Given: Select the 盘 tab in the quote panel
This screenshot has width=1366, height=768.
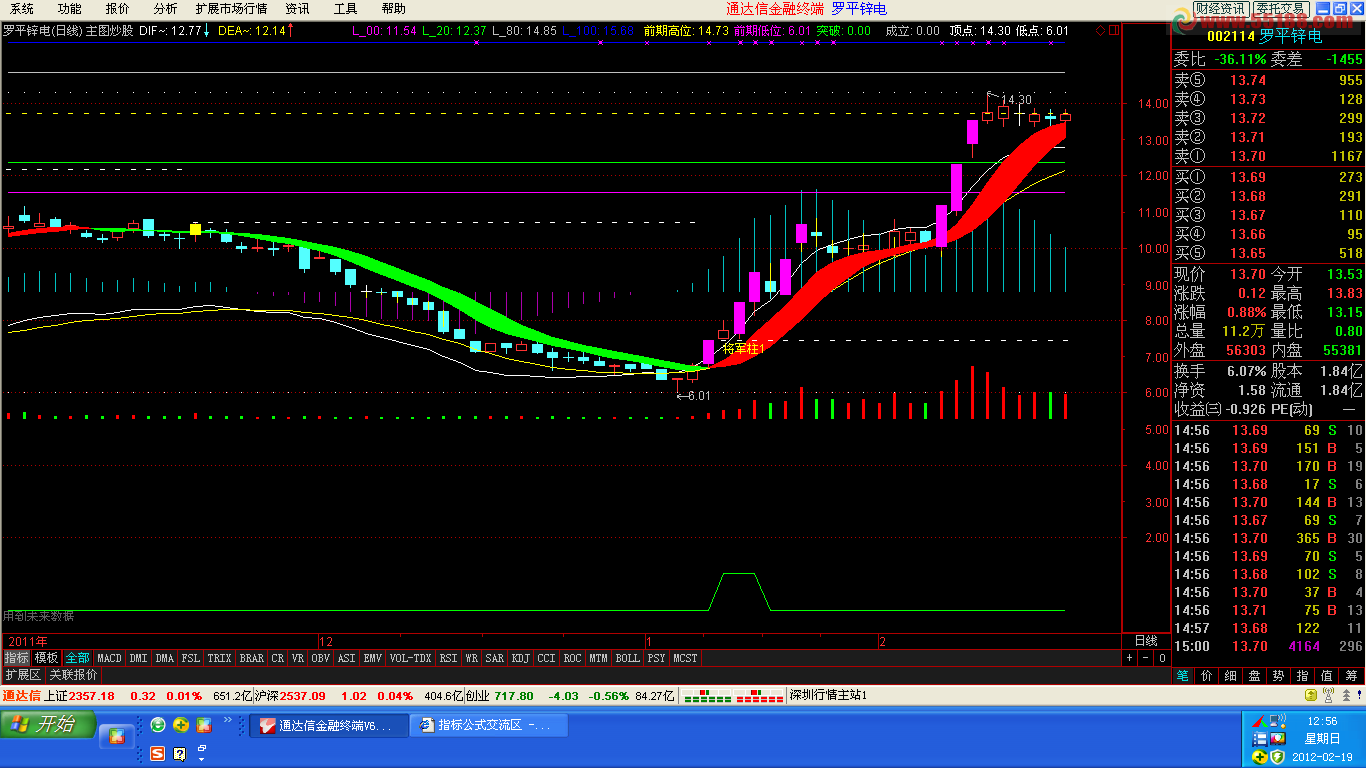Looking at the screenshot, I should (1255, 676).
